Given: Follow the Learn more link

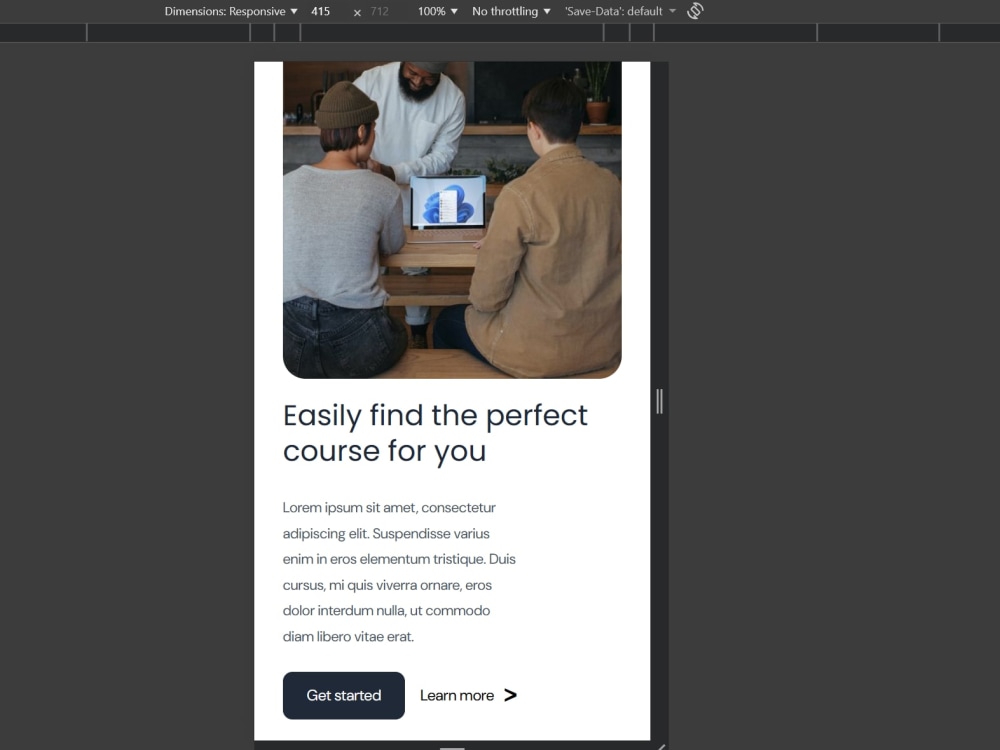Looking at the screenshot, I should click(x=457, y=696).
